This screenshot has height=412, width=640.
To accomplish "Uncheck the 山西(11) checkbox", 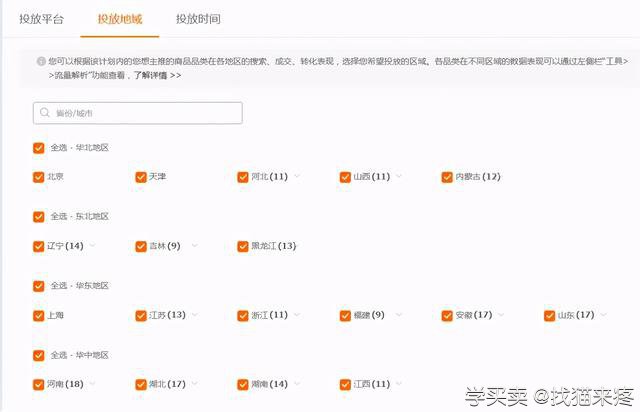I will (345, 177).
